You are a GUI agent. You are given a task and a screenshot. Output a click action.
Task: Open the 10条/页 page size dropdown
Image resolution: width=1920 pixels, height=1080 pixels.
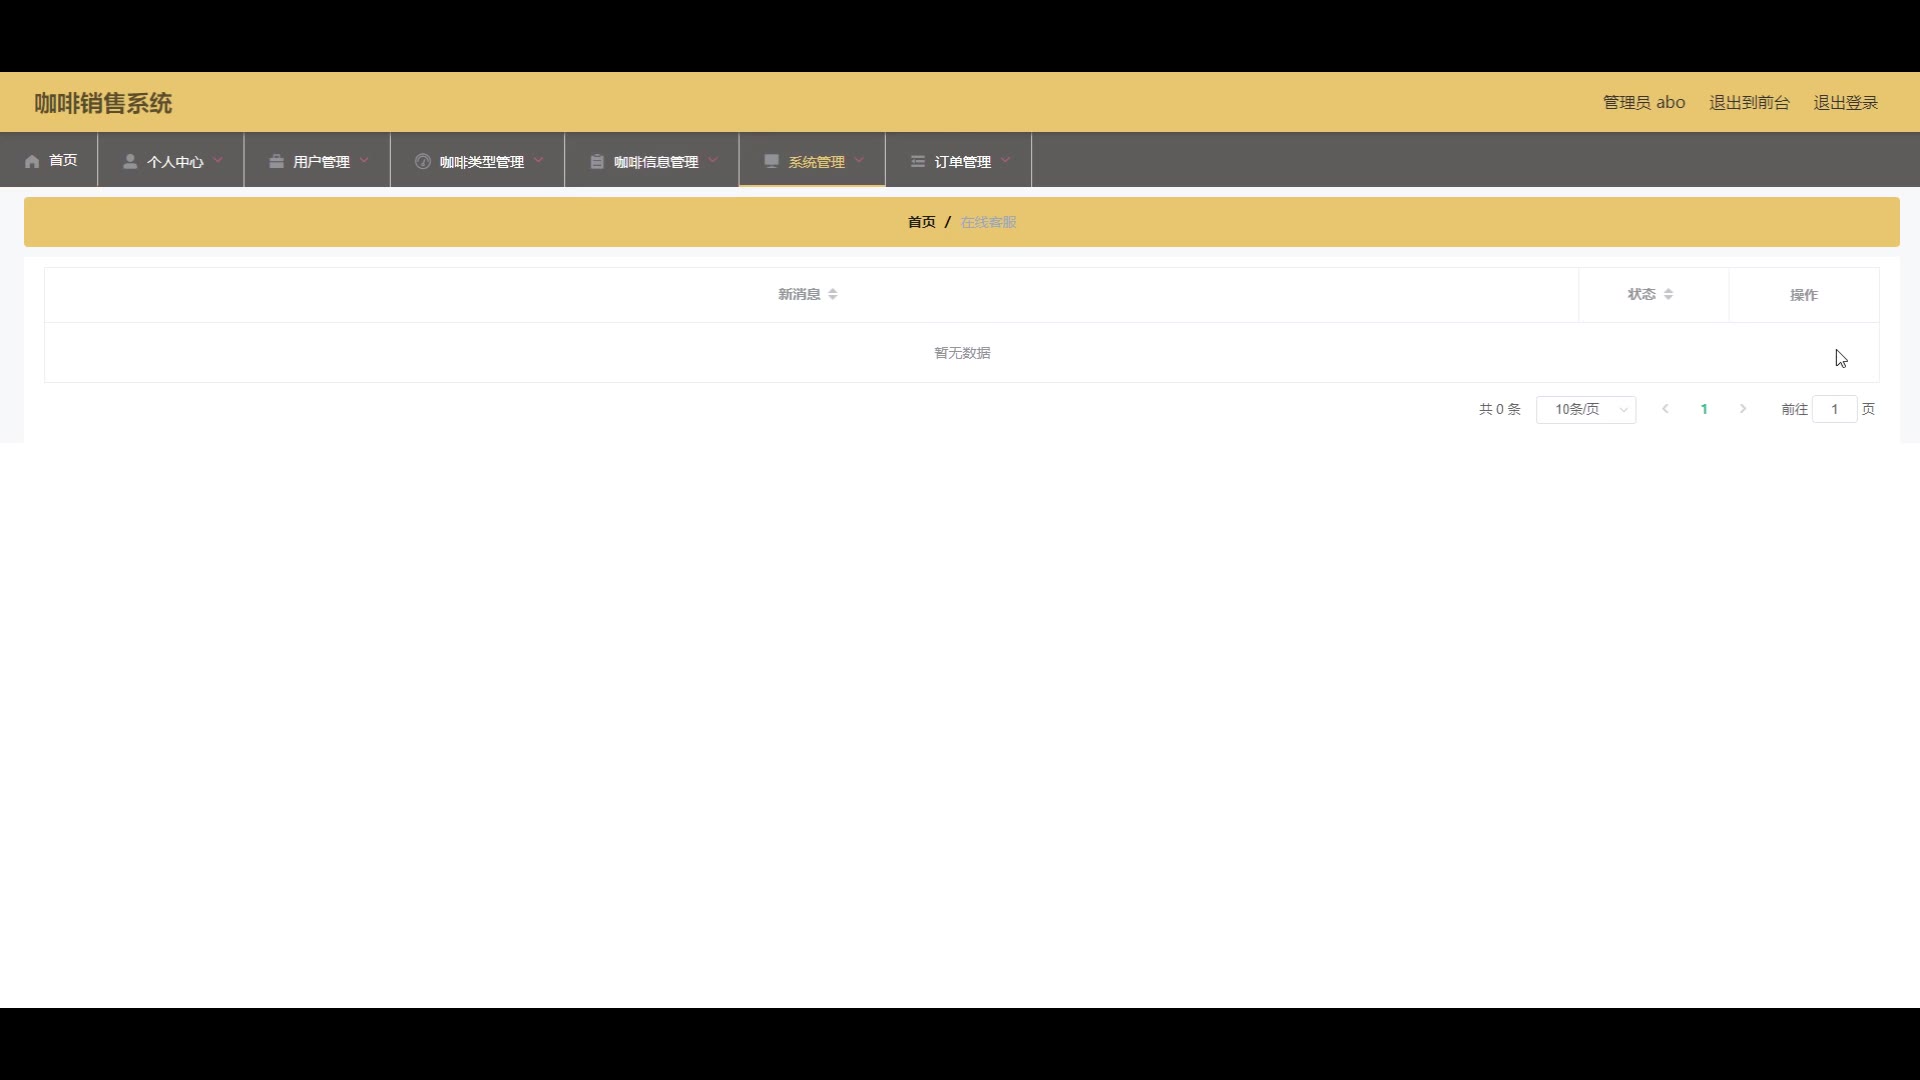1586,409
